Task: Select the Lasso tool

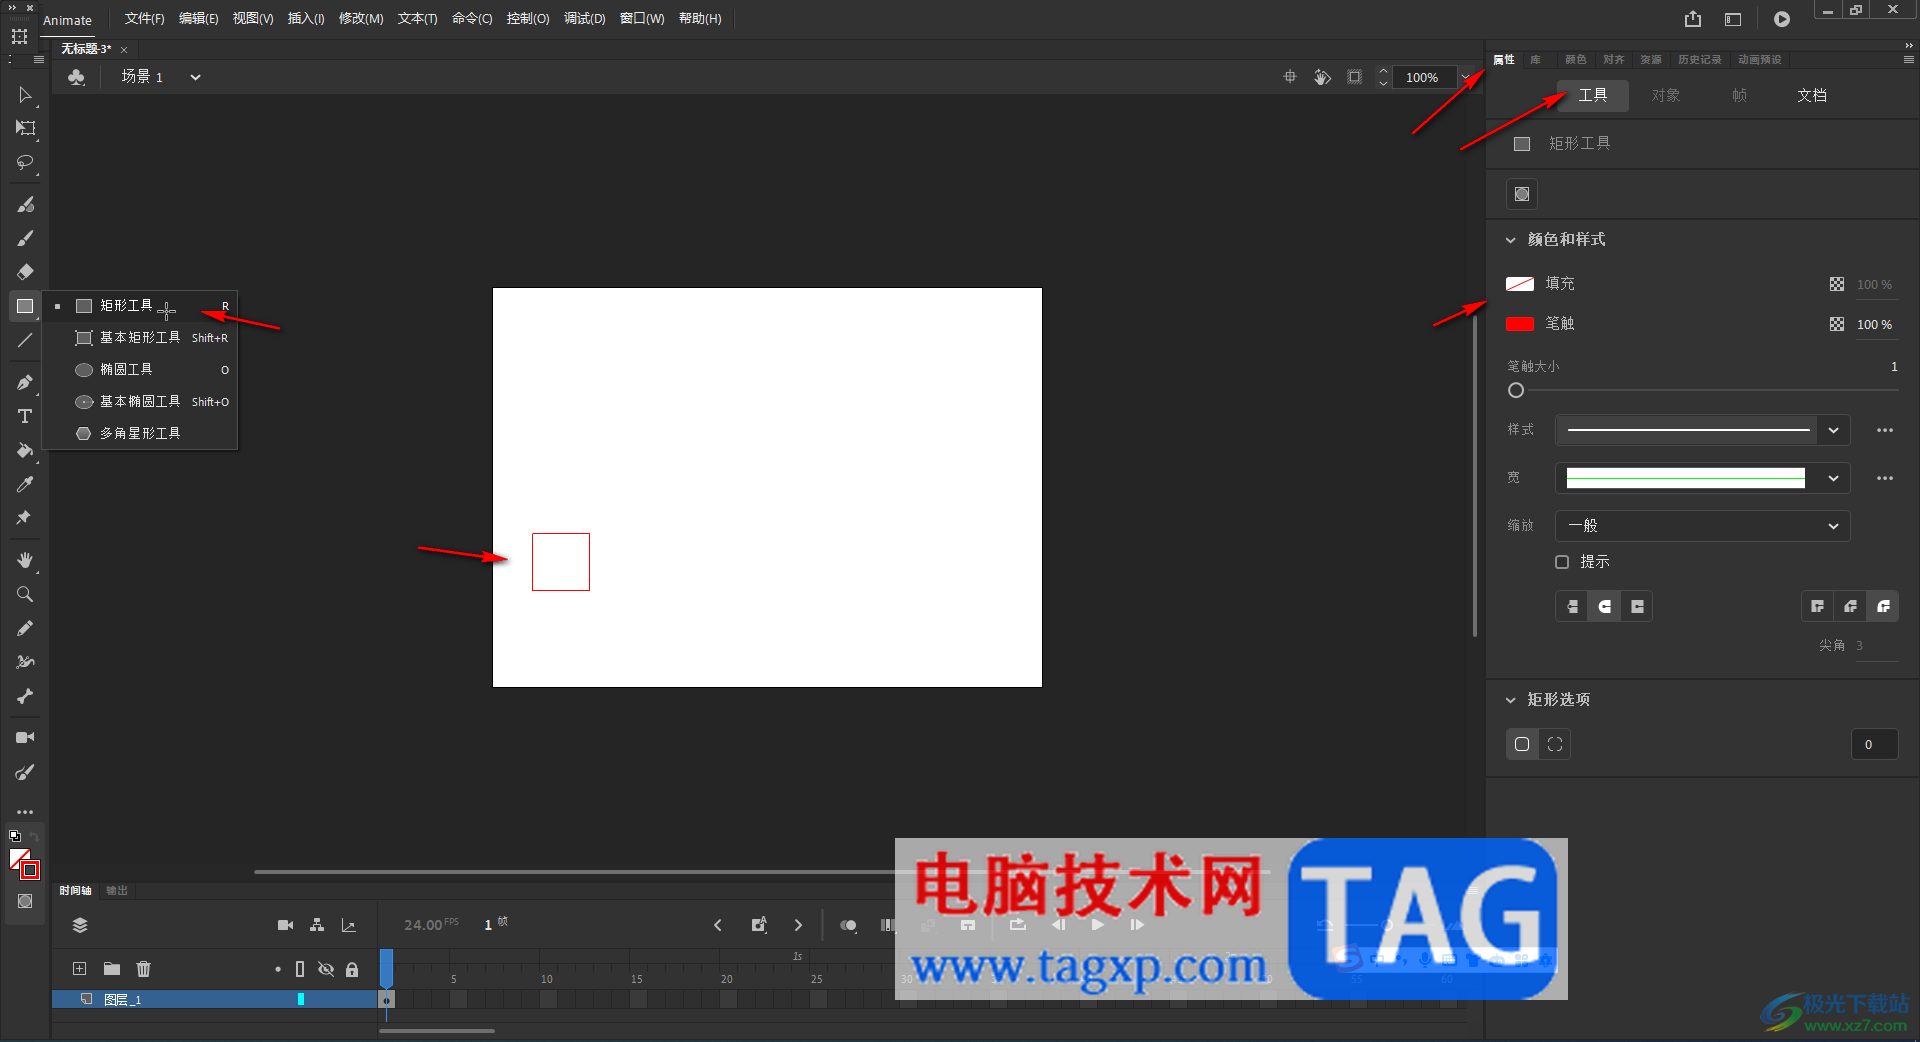Action: click(x=25, y=162)
